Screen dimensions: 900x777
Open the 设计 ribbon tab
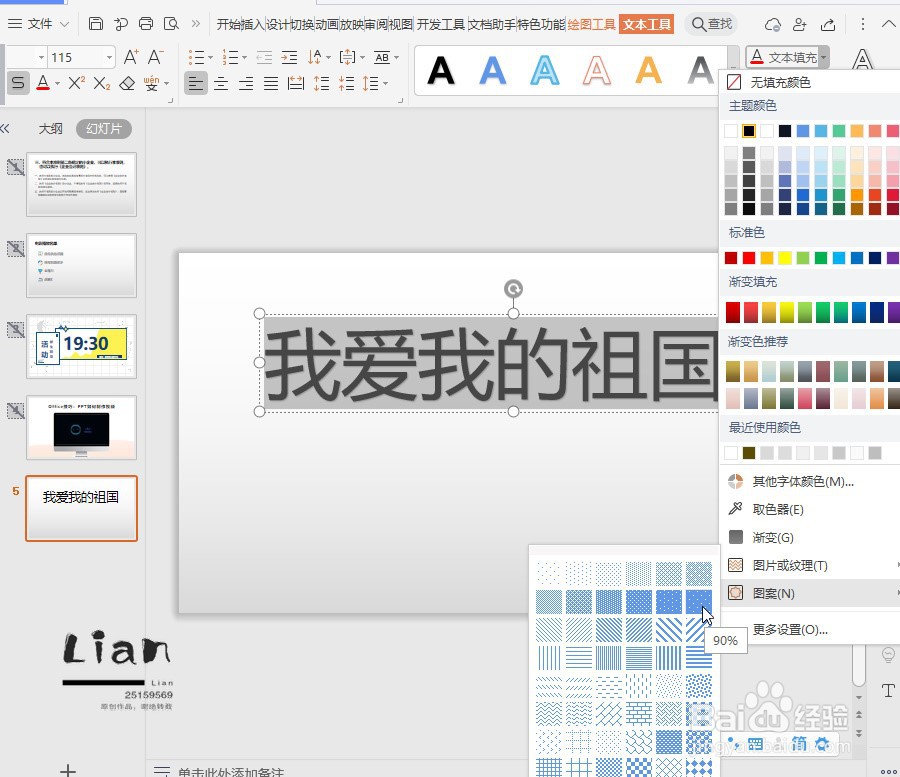(x=277, y=24)
